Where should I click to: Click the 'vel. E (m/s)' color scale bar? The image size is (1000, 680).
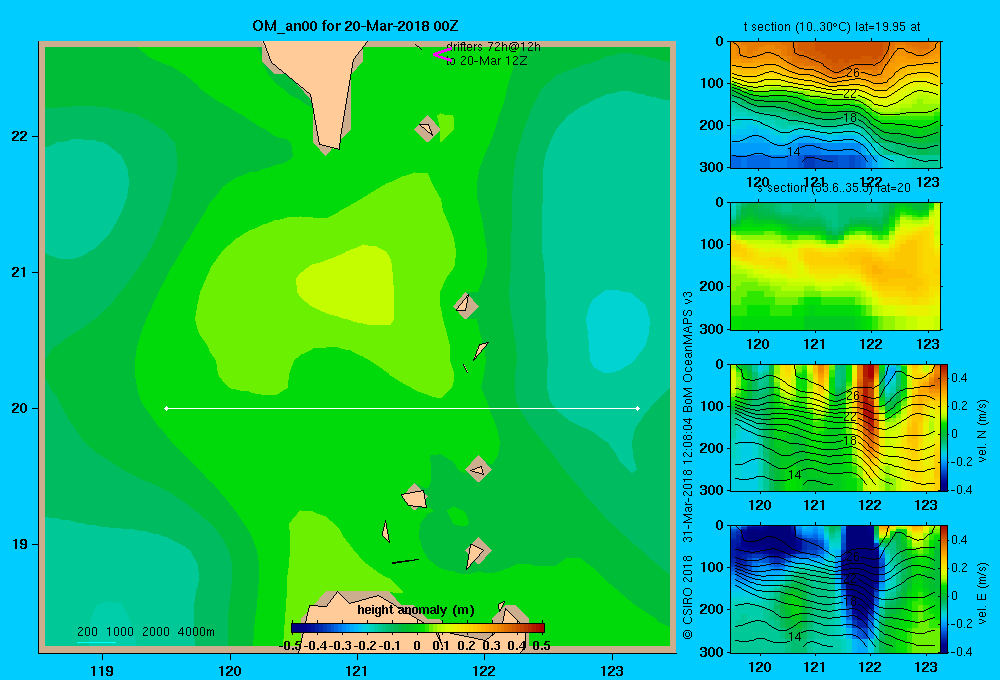(945, 589)
